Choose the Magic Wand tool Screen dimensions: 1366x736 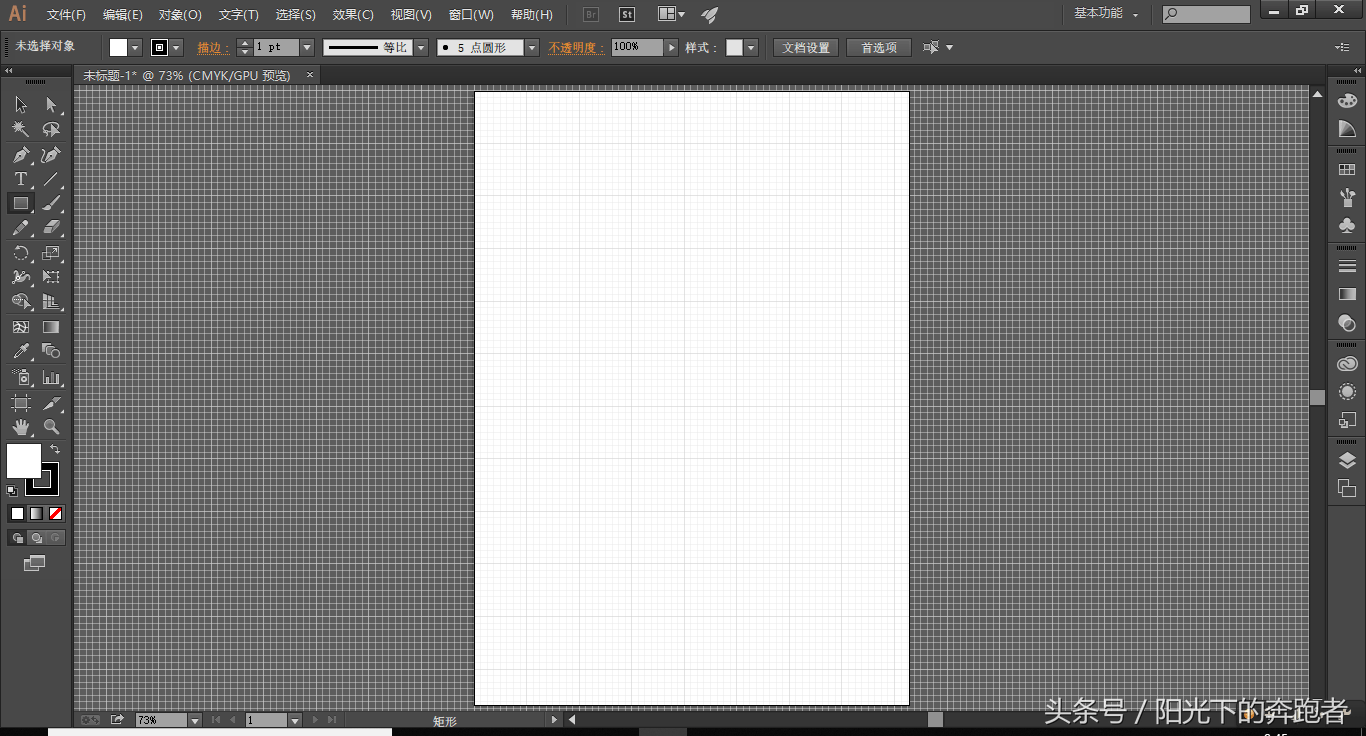point(20,130)
